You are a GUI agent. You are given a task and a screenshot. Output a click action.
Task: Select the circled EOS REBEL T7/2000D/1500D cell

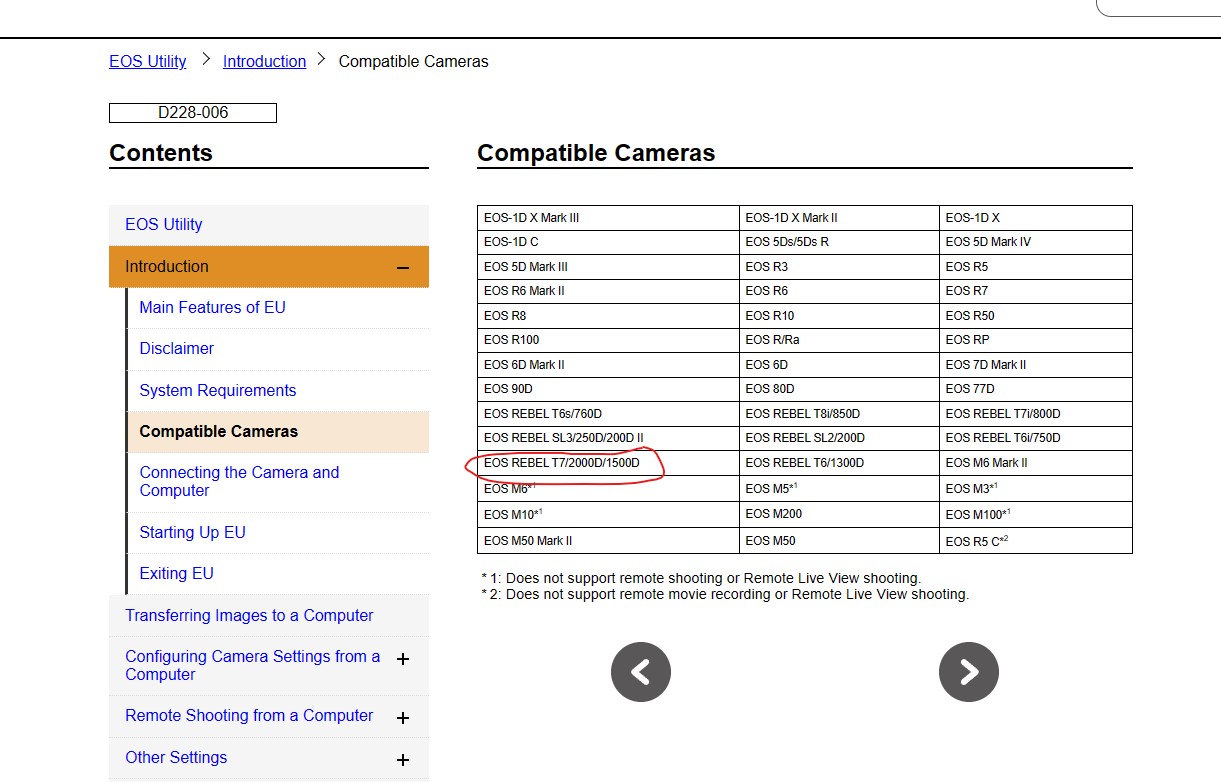pos(563,463)
